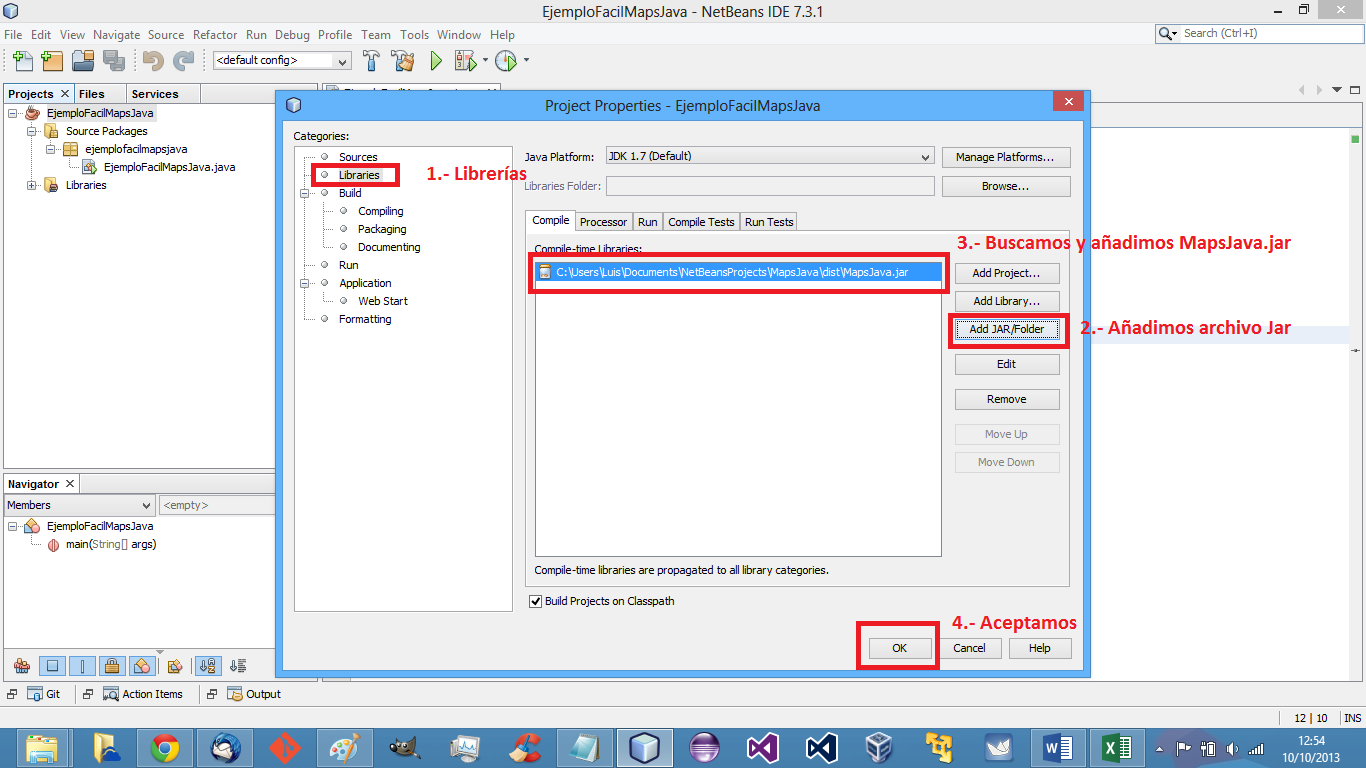1366x768 pixels.
Task: Collapse the EjemploFacilMapsJava project node
Action: point(12,113)
